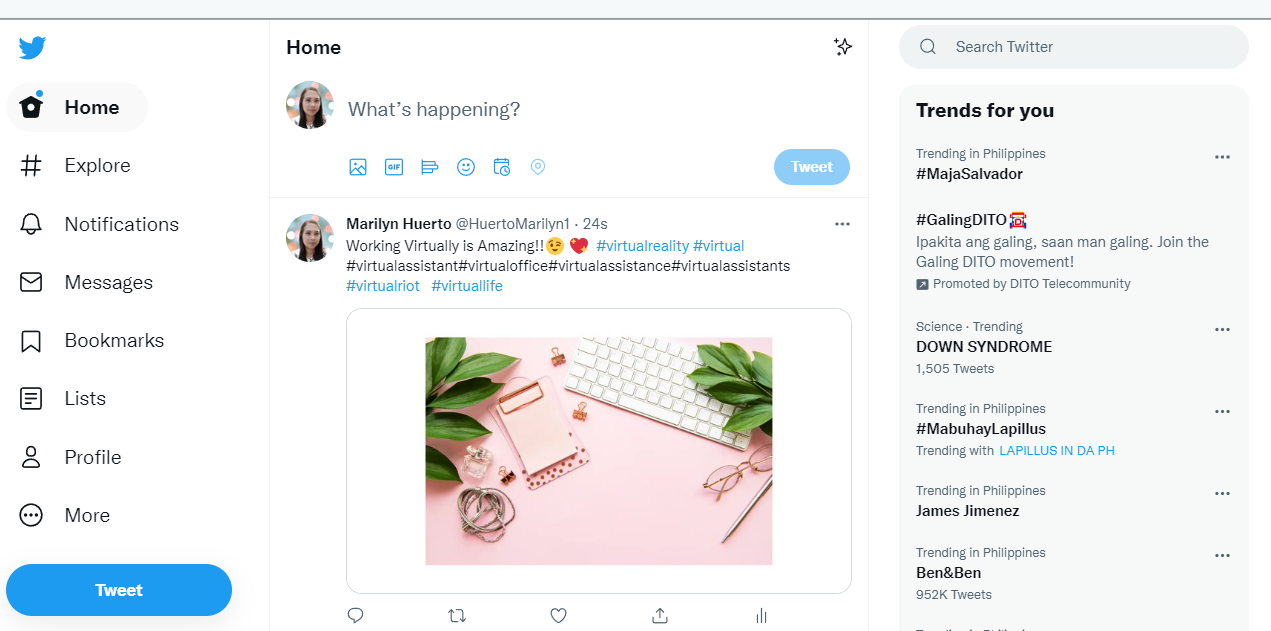
Task: Open the emoji picker
Action: [x=466, y=167]
